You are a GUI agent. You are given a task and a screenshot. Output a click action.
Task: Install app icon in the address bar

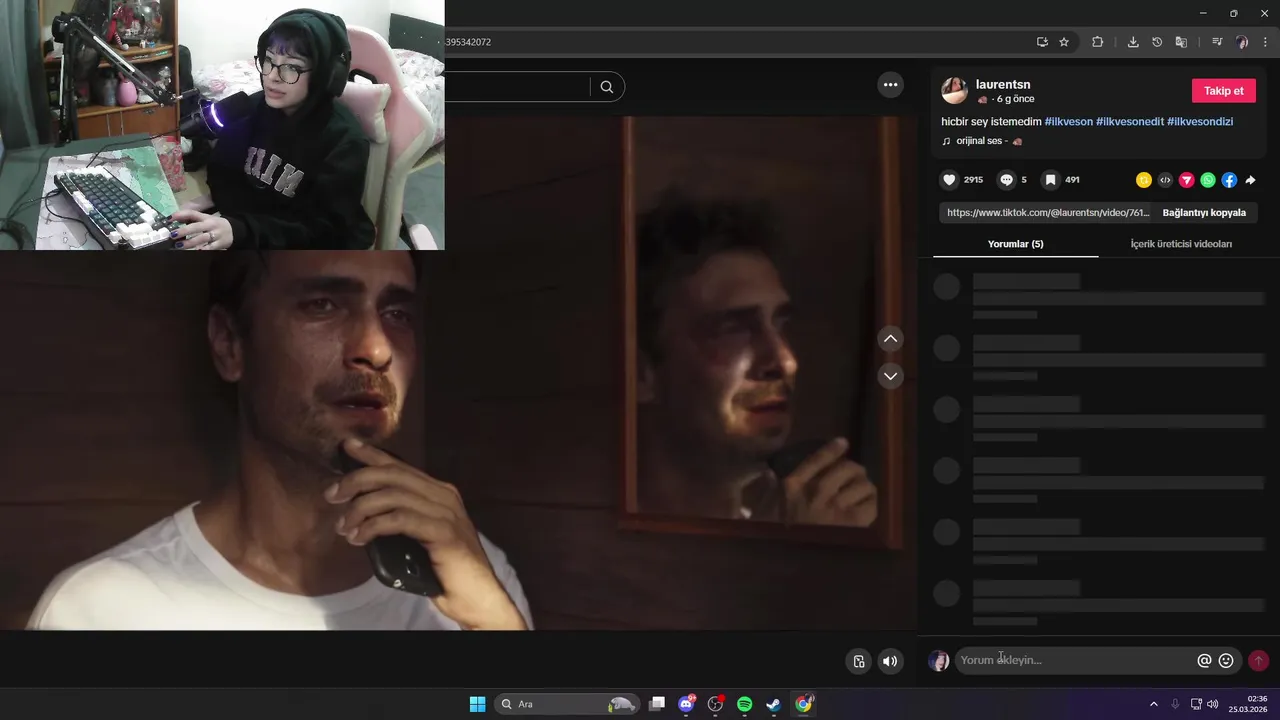1042,42
